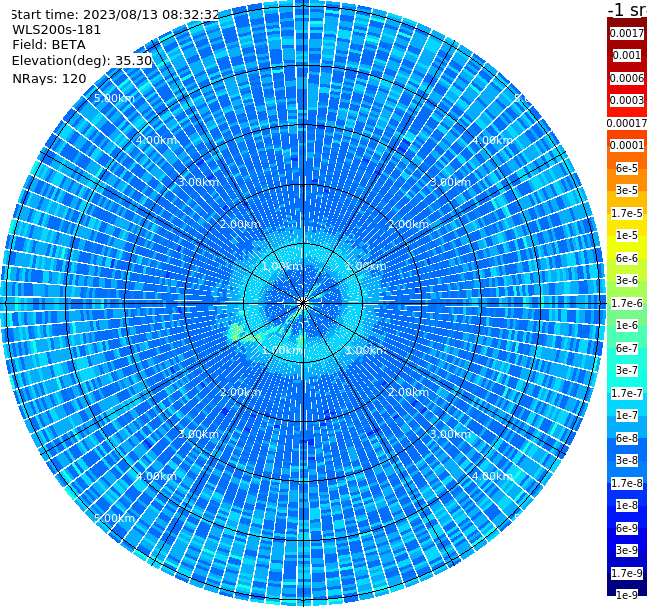Select the '0.0003' colorbar value
The height and width of the screenshot is (607, 647).
tap(627, 100)
